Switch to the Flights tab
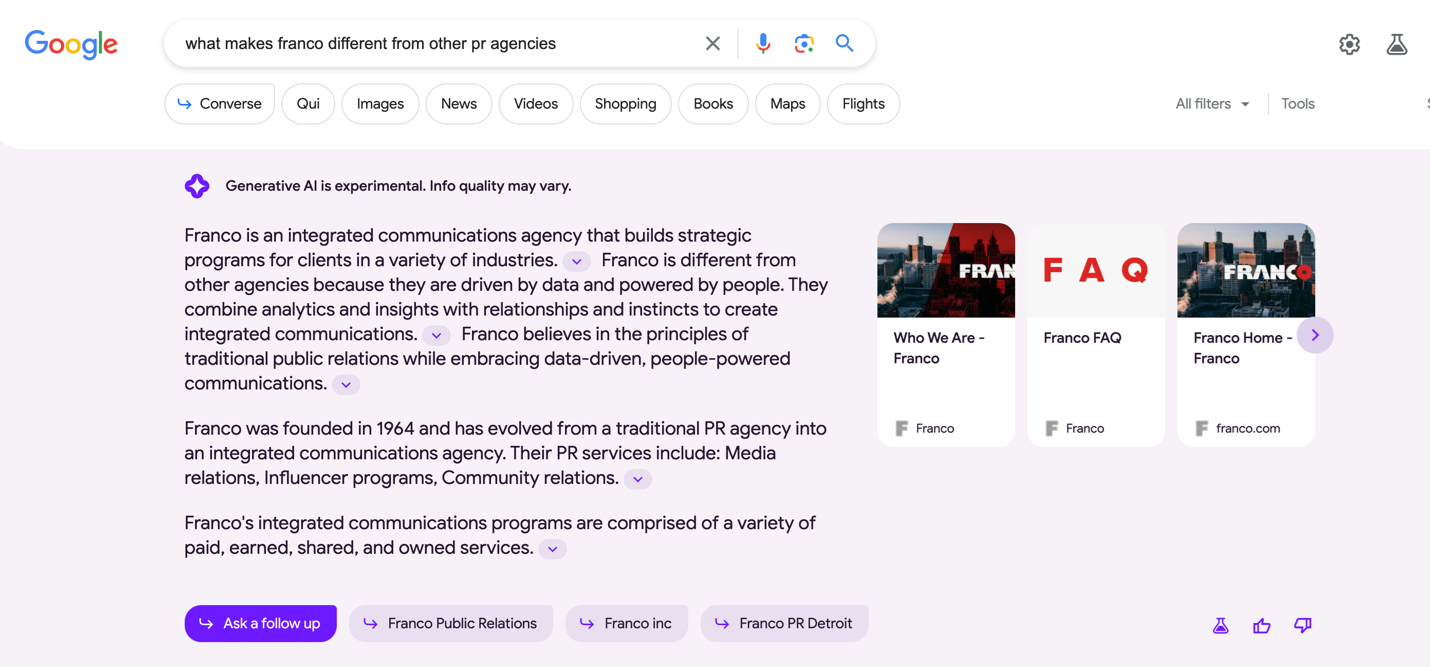Viewport: 1430px width, 667px height. [864, 104]
